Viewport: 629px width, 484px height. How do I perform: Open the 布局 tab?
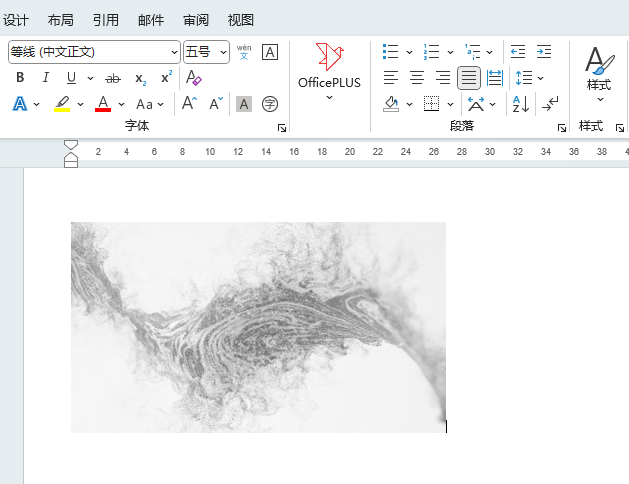[61, 20]
